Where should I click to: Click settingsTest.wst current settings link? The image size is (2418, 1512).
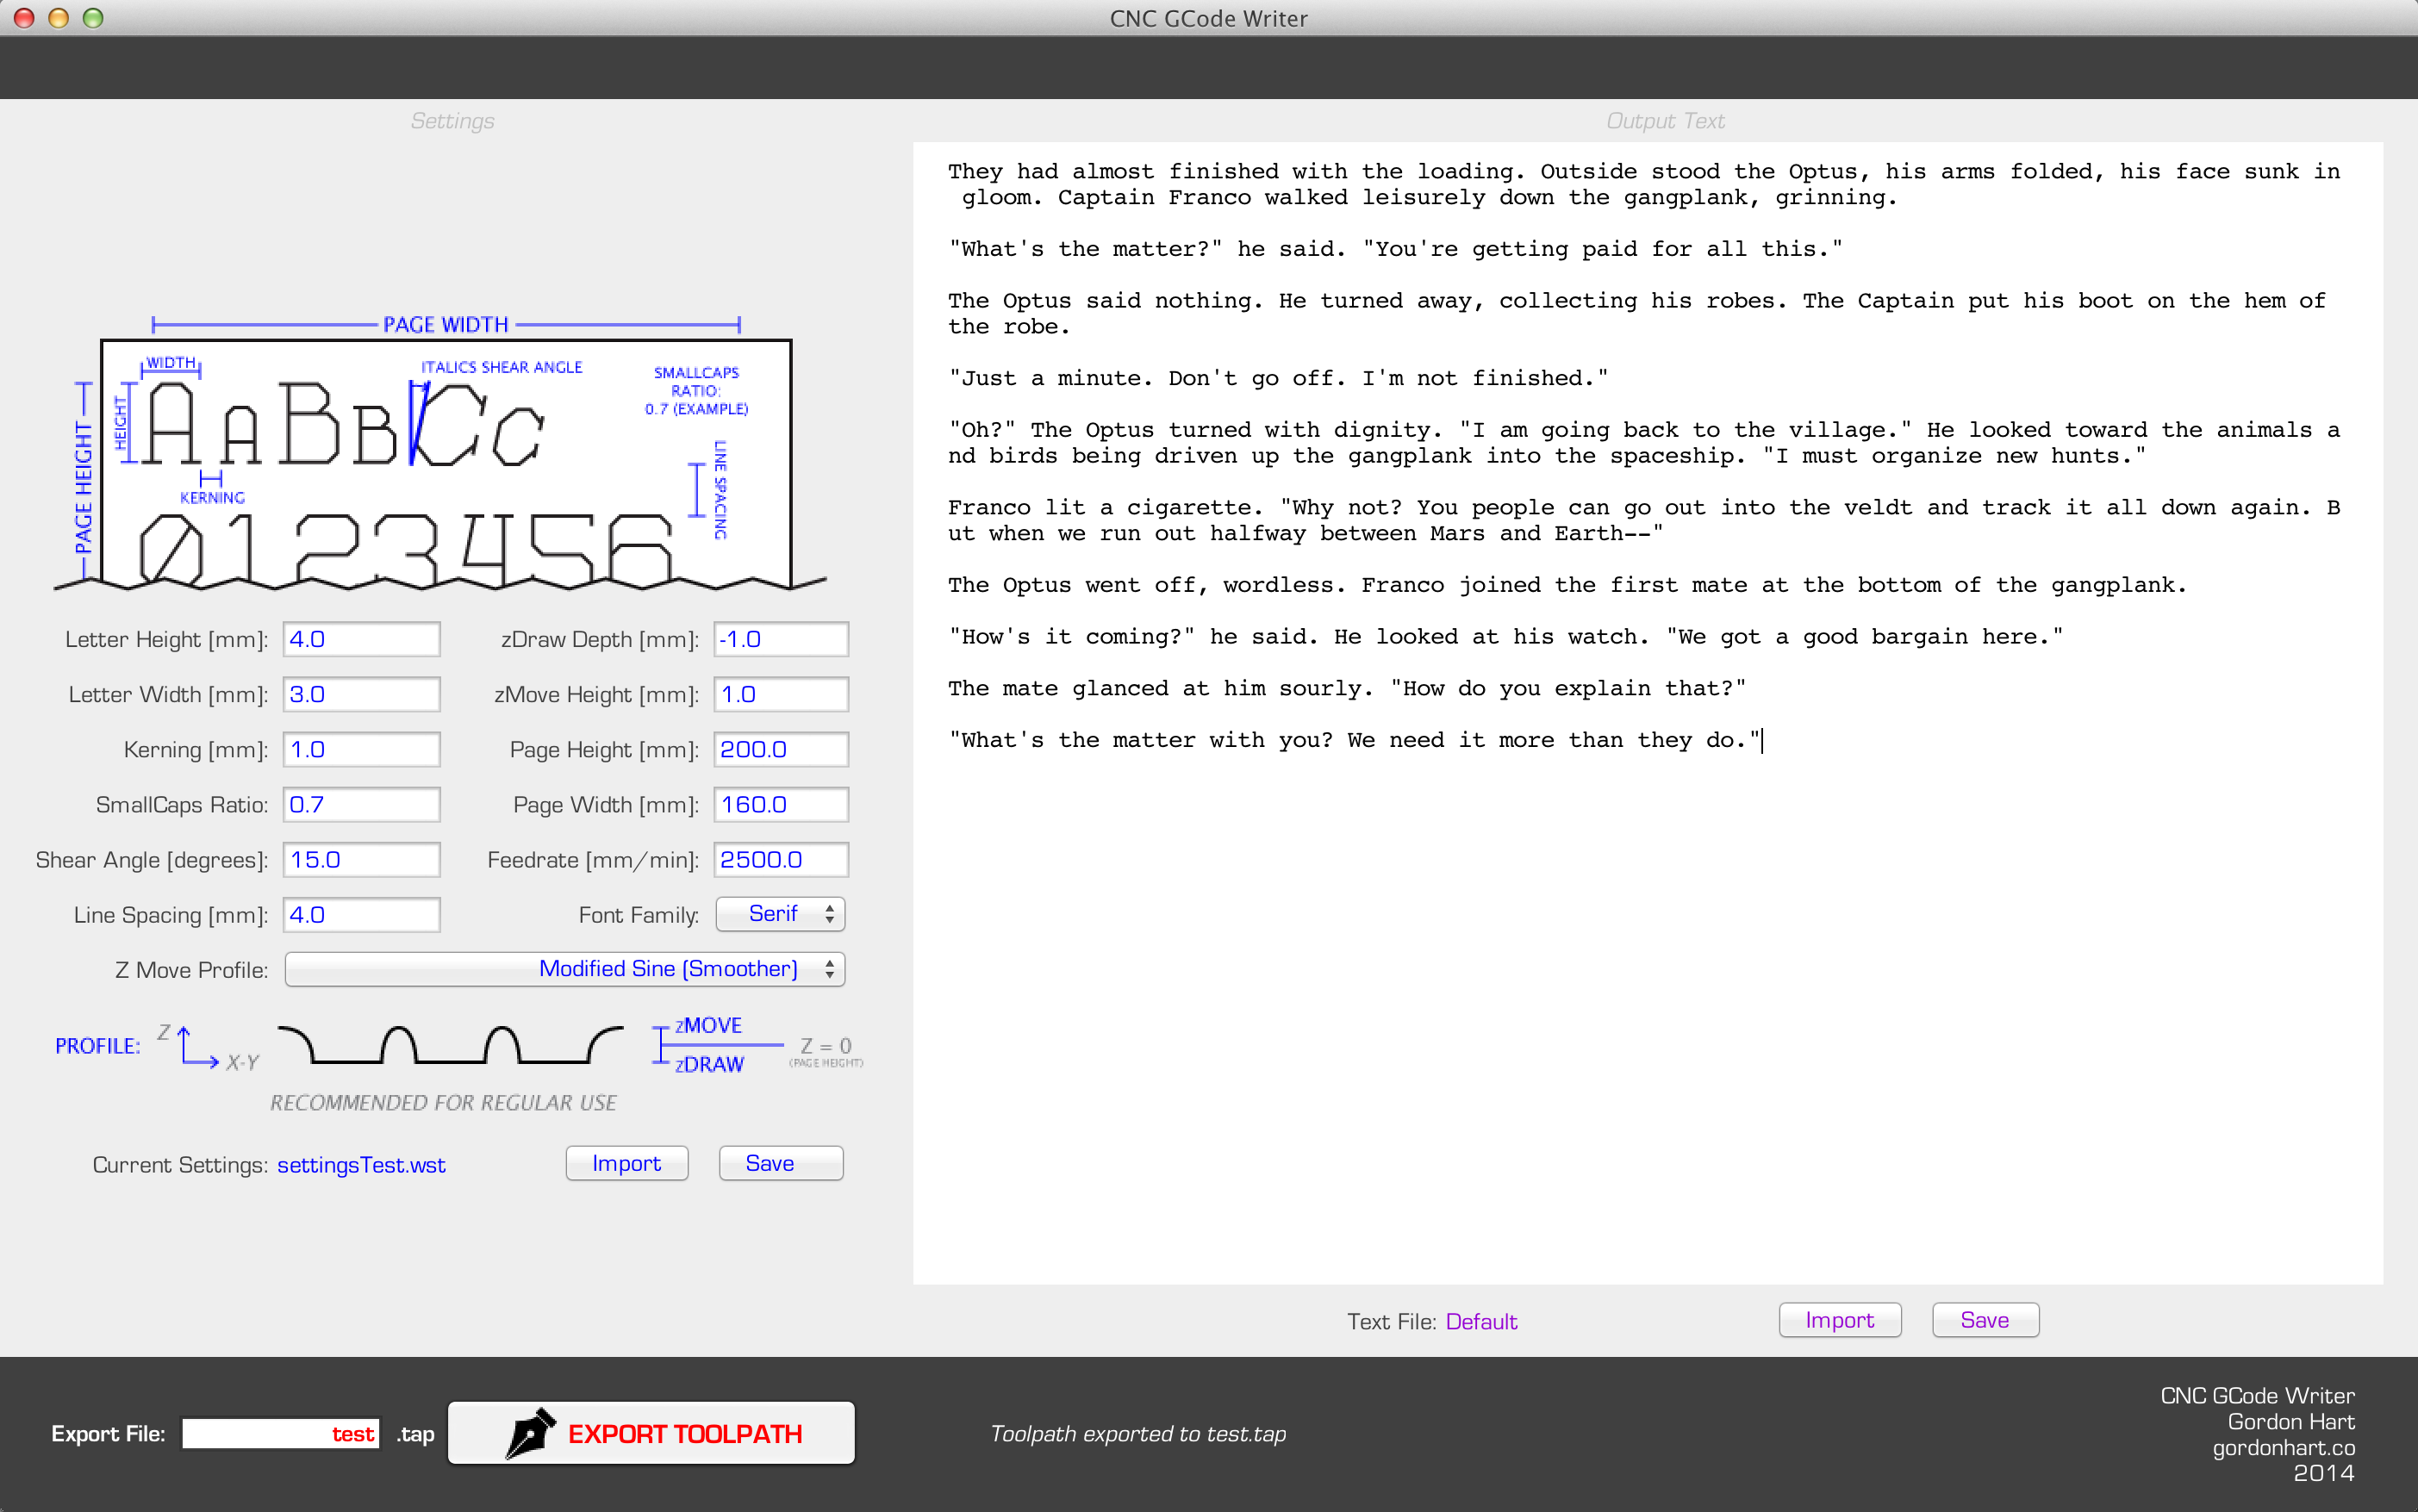coord(361,1165)
